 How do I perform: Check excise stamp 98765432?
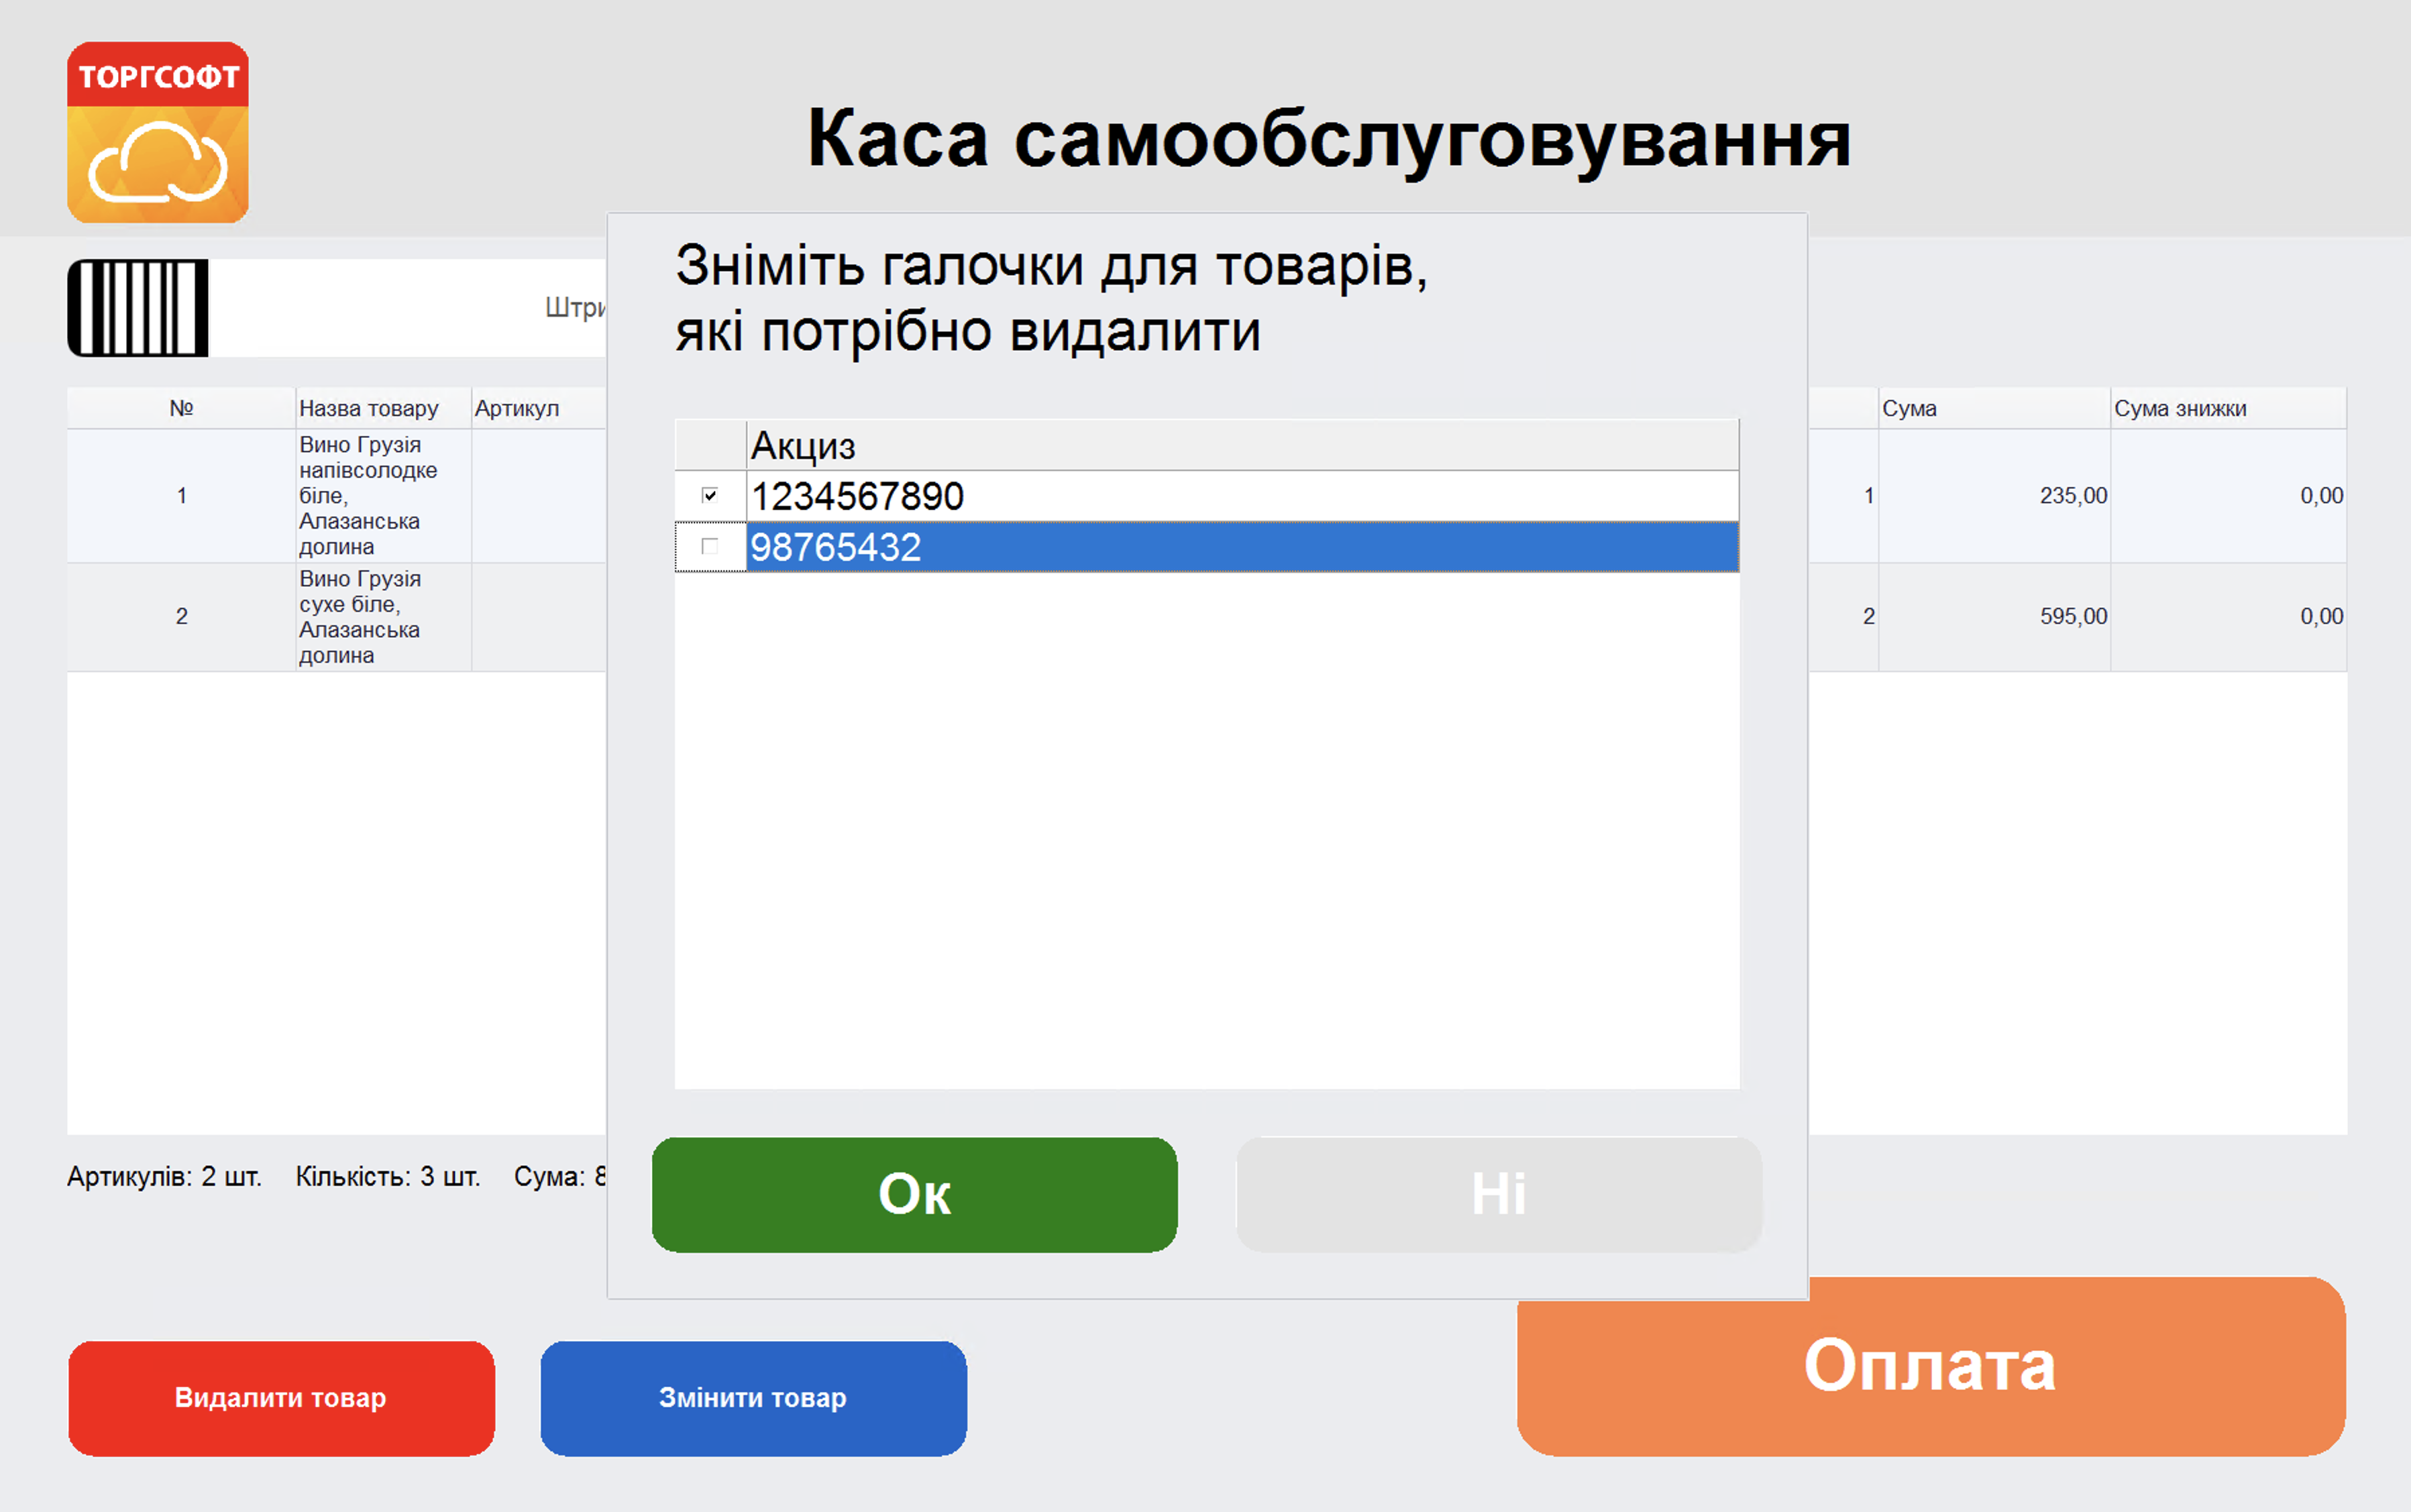point(711,547)
